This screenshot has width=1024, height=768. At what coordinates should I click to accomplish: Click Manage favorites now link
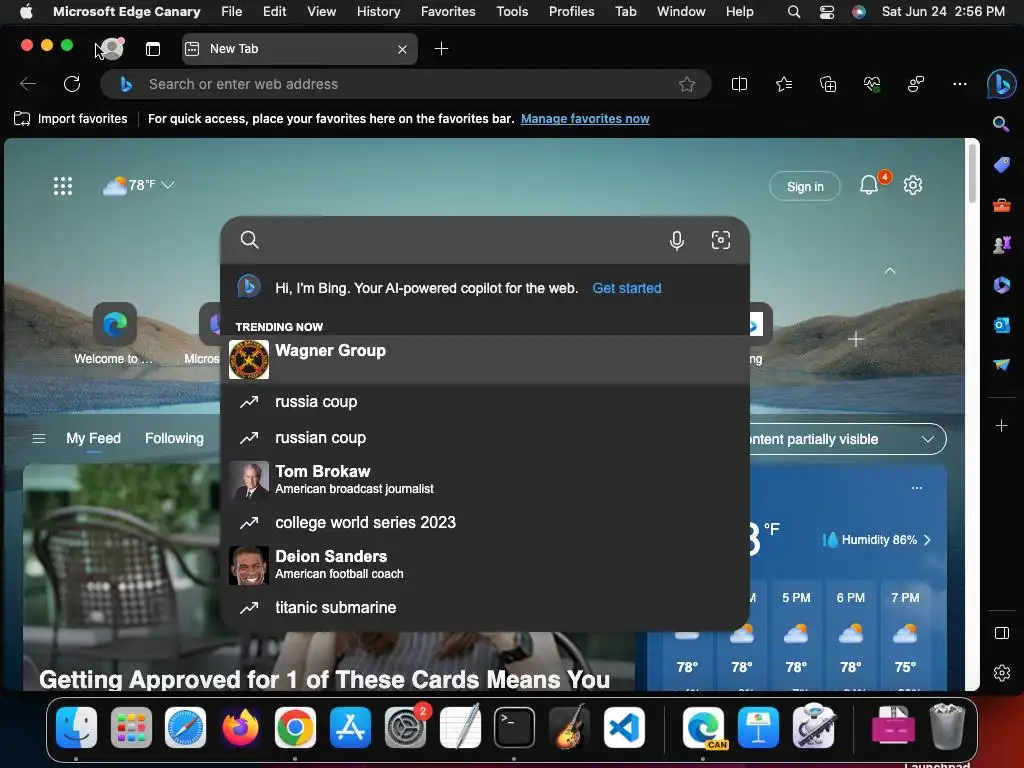pos(585,119)
